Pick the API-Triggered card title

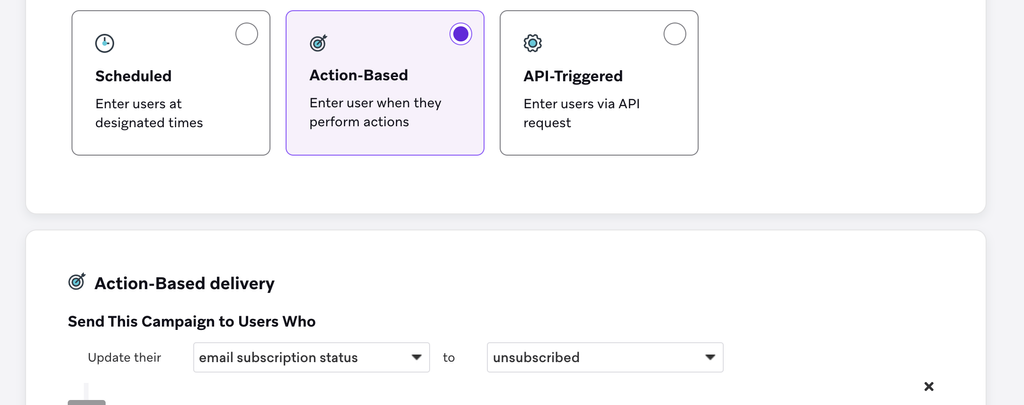pyautogui.click(x=573, y=76)
